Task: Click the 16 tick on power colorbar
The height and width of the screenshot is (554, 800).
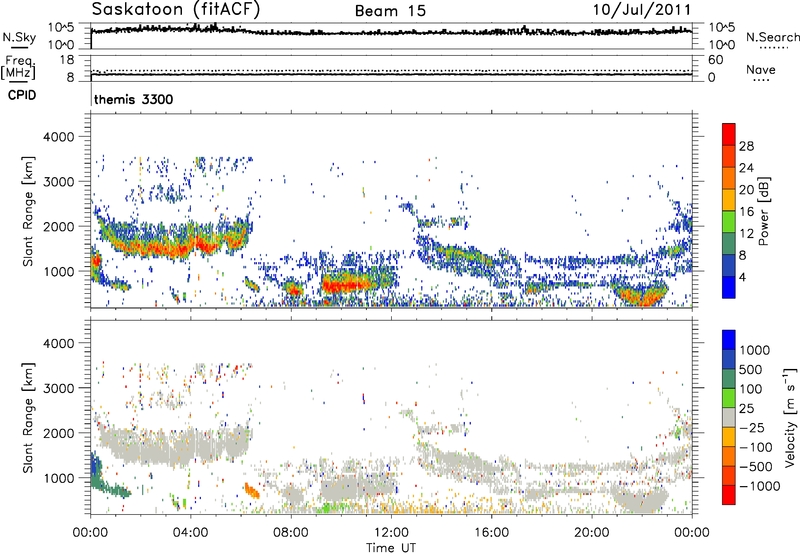Action: (x=746, y=212)
